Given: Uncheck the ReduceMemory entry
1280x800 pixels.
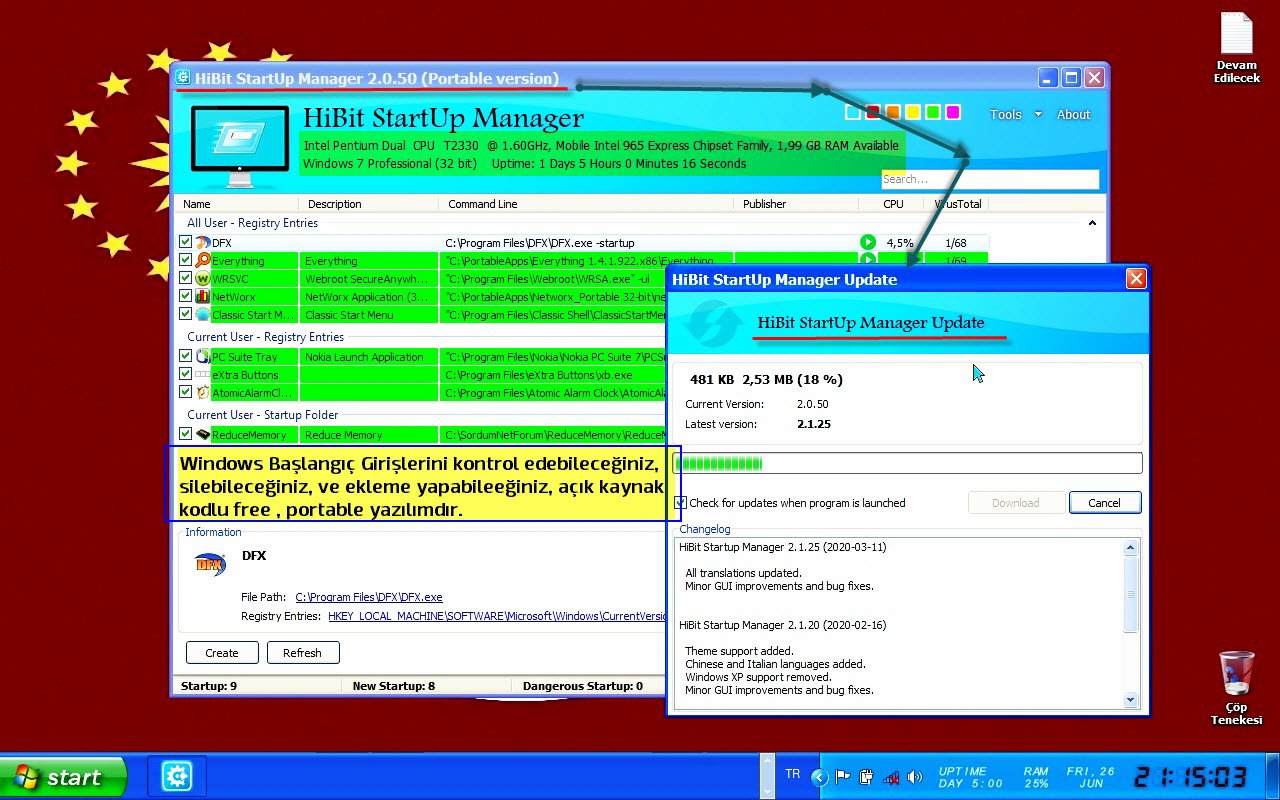Looking at the screenshot, I should pos(186,435).
